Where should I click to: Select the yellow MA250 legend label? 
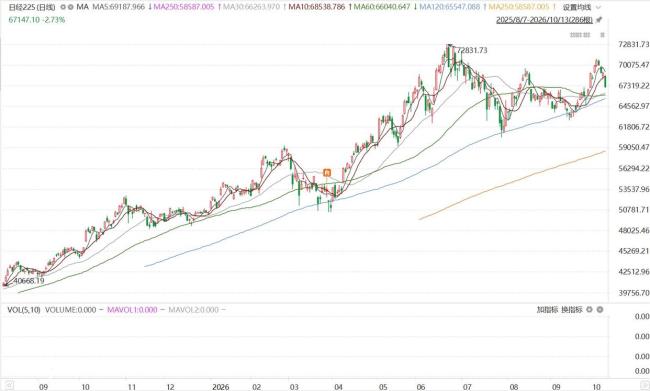pyautogui.click(x=519, y=7)
